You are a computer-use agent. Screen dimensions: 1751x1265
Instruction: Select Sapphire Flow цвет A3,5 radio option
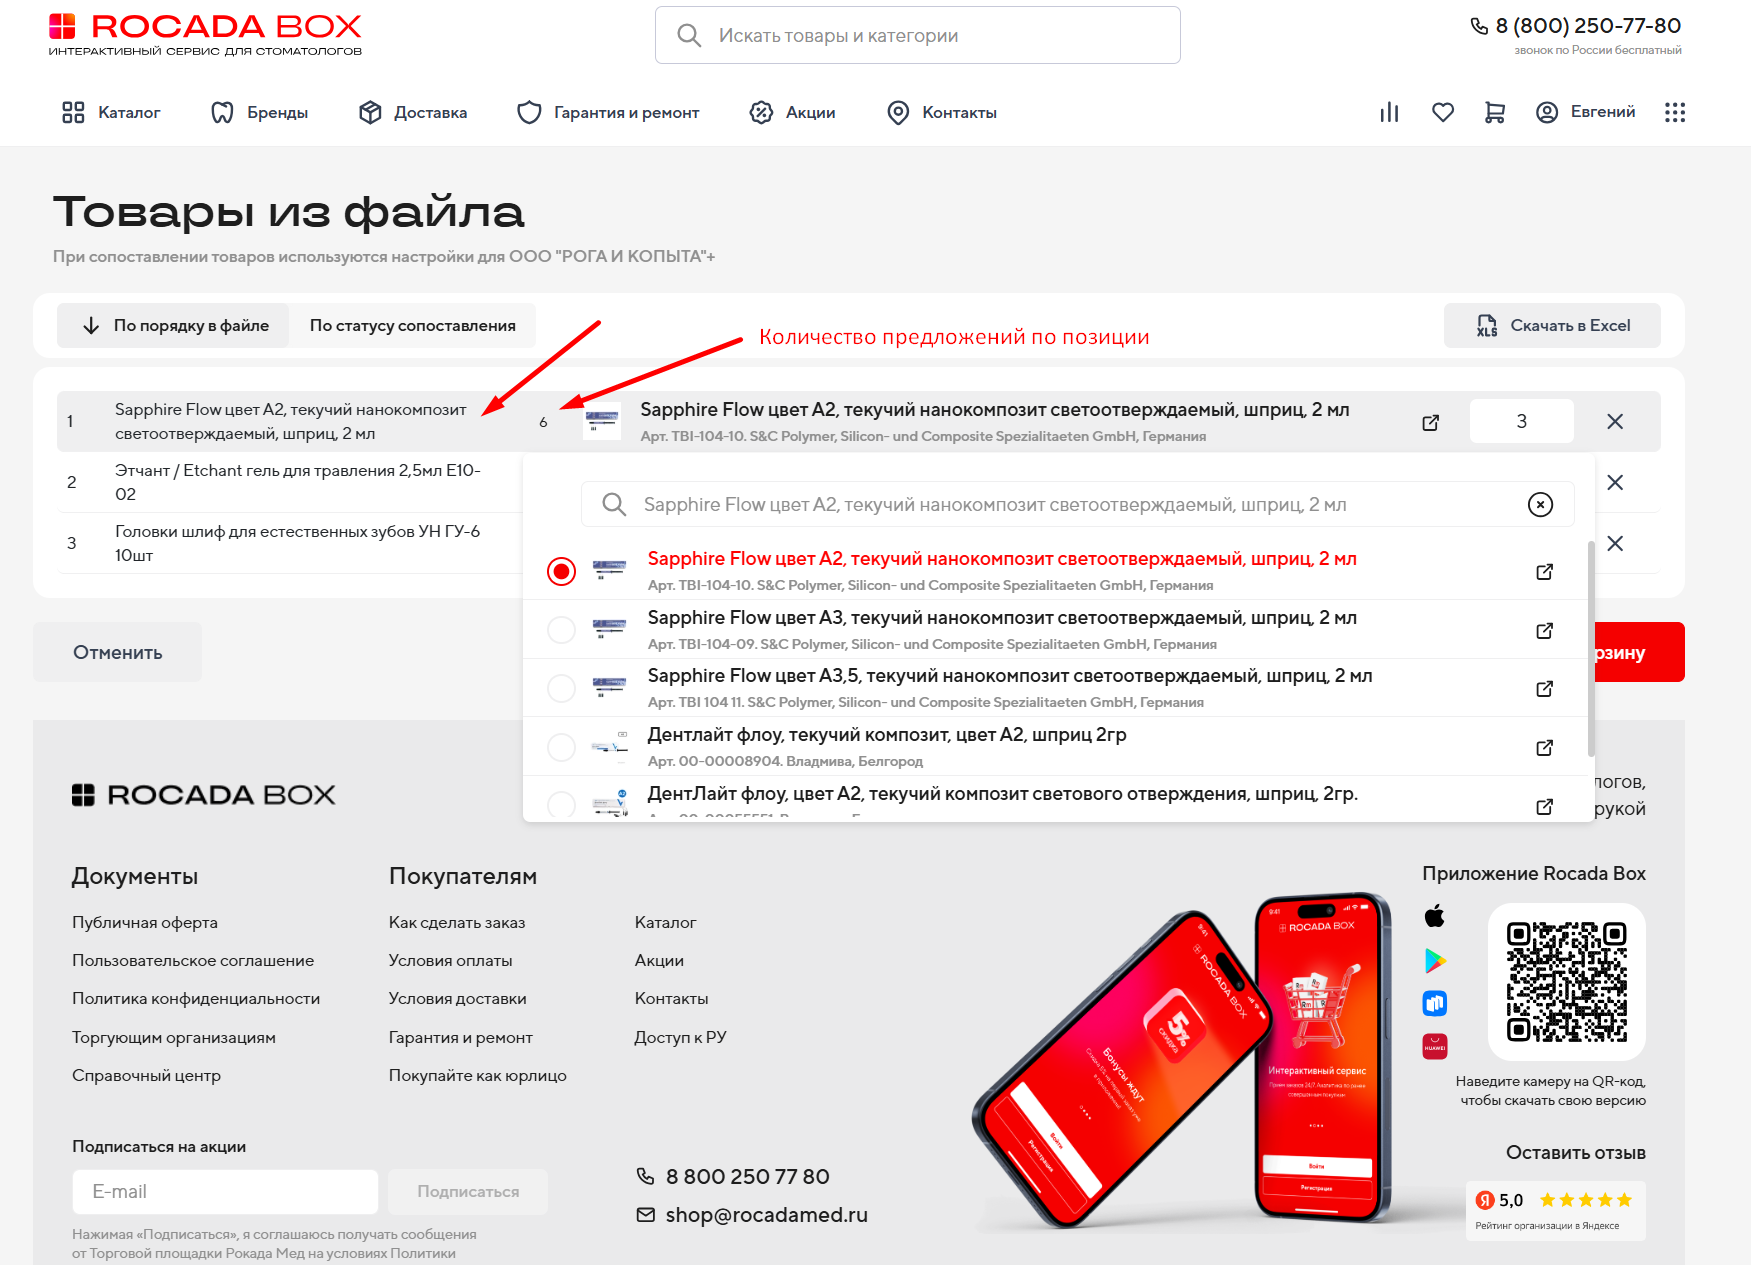[x=561, y=688]
